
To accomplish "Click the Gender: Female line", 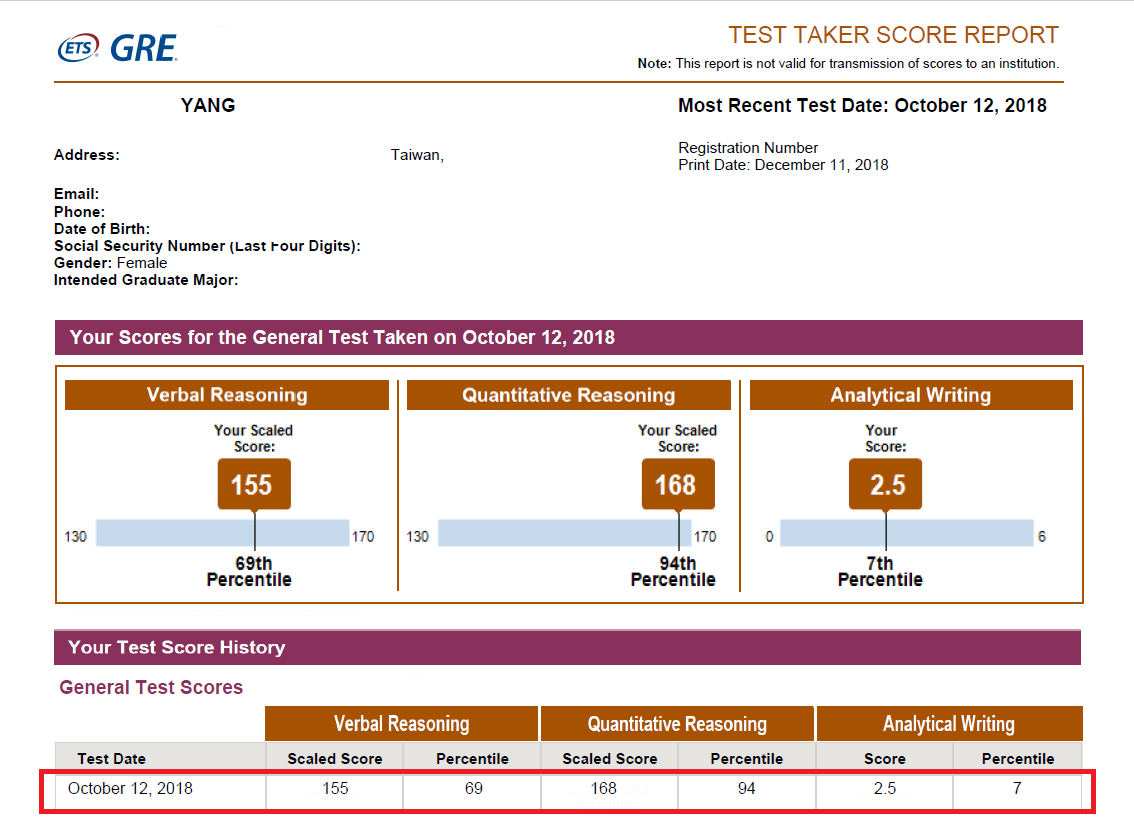I will pos(110,263).
